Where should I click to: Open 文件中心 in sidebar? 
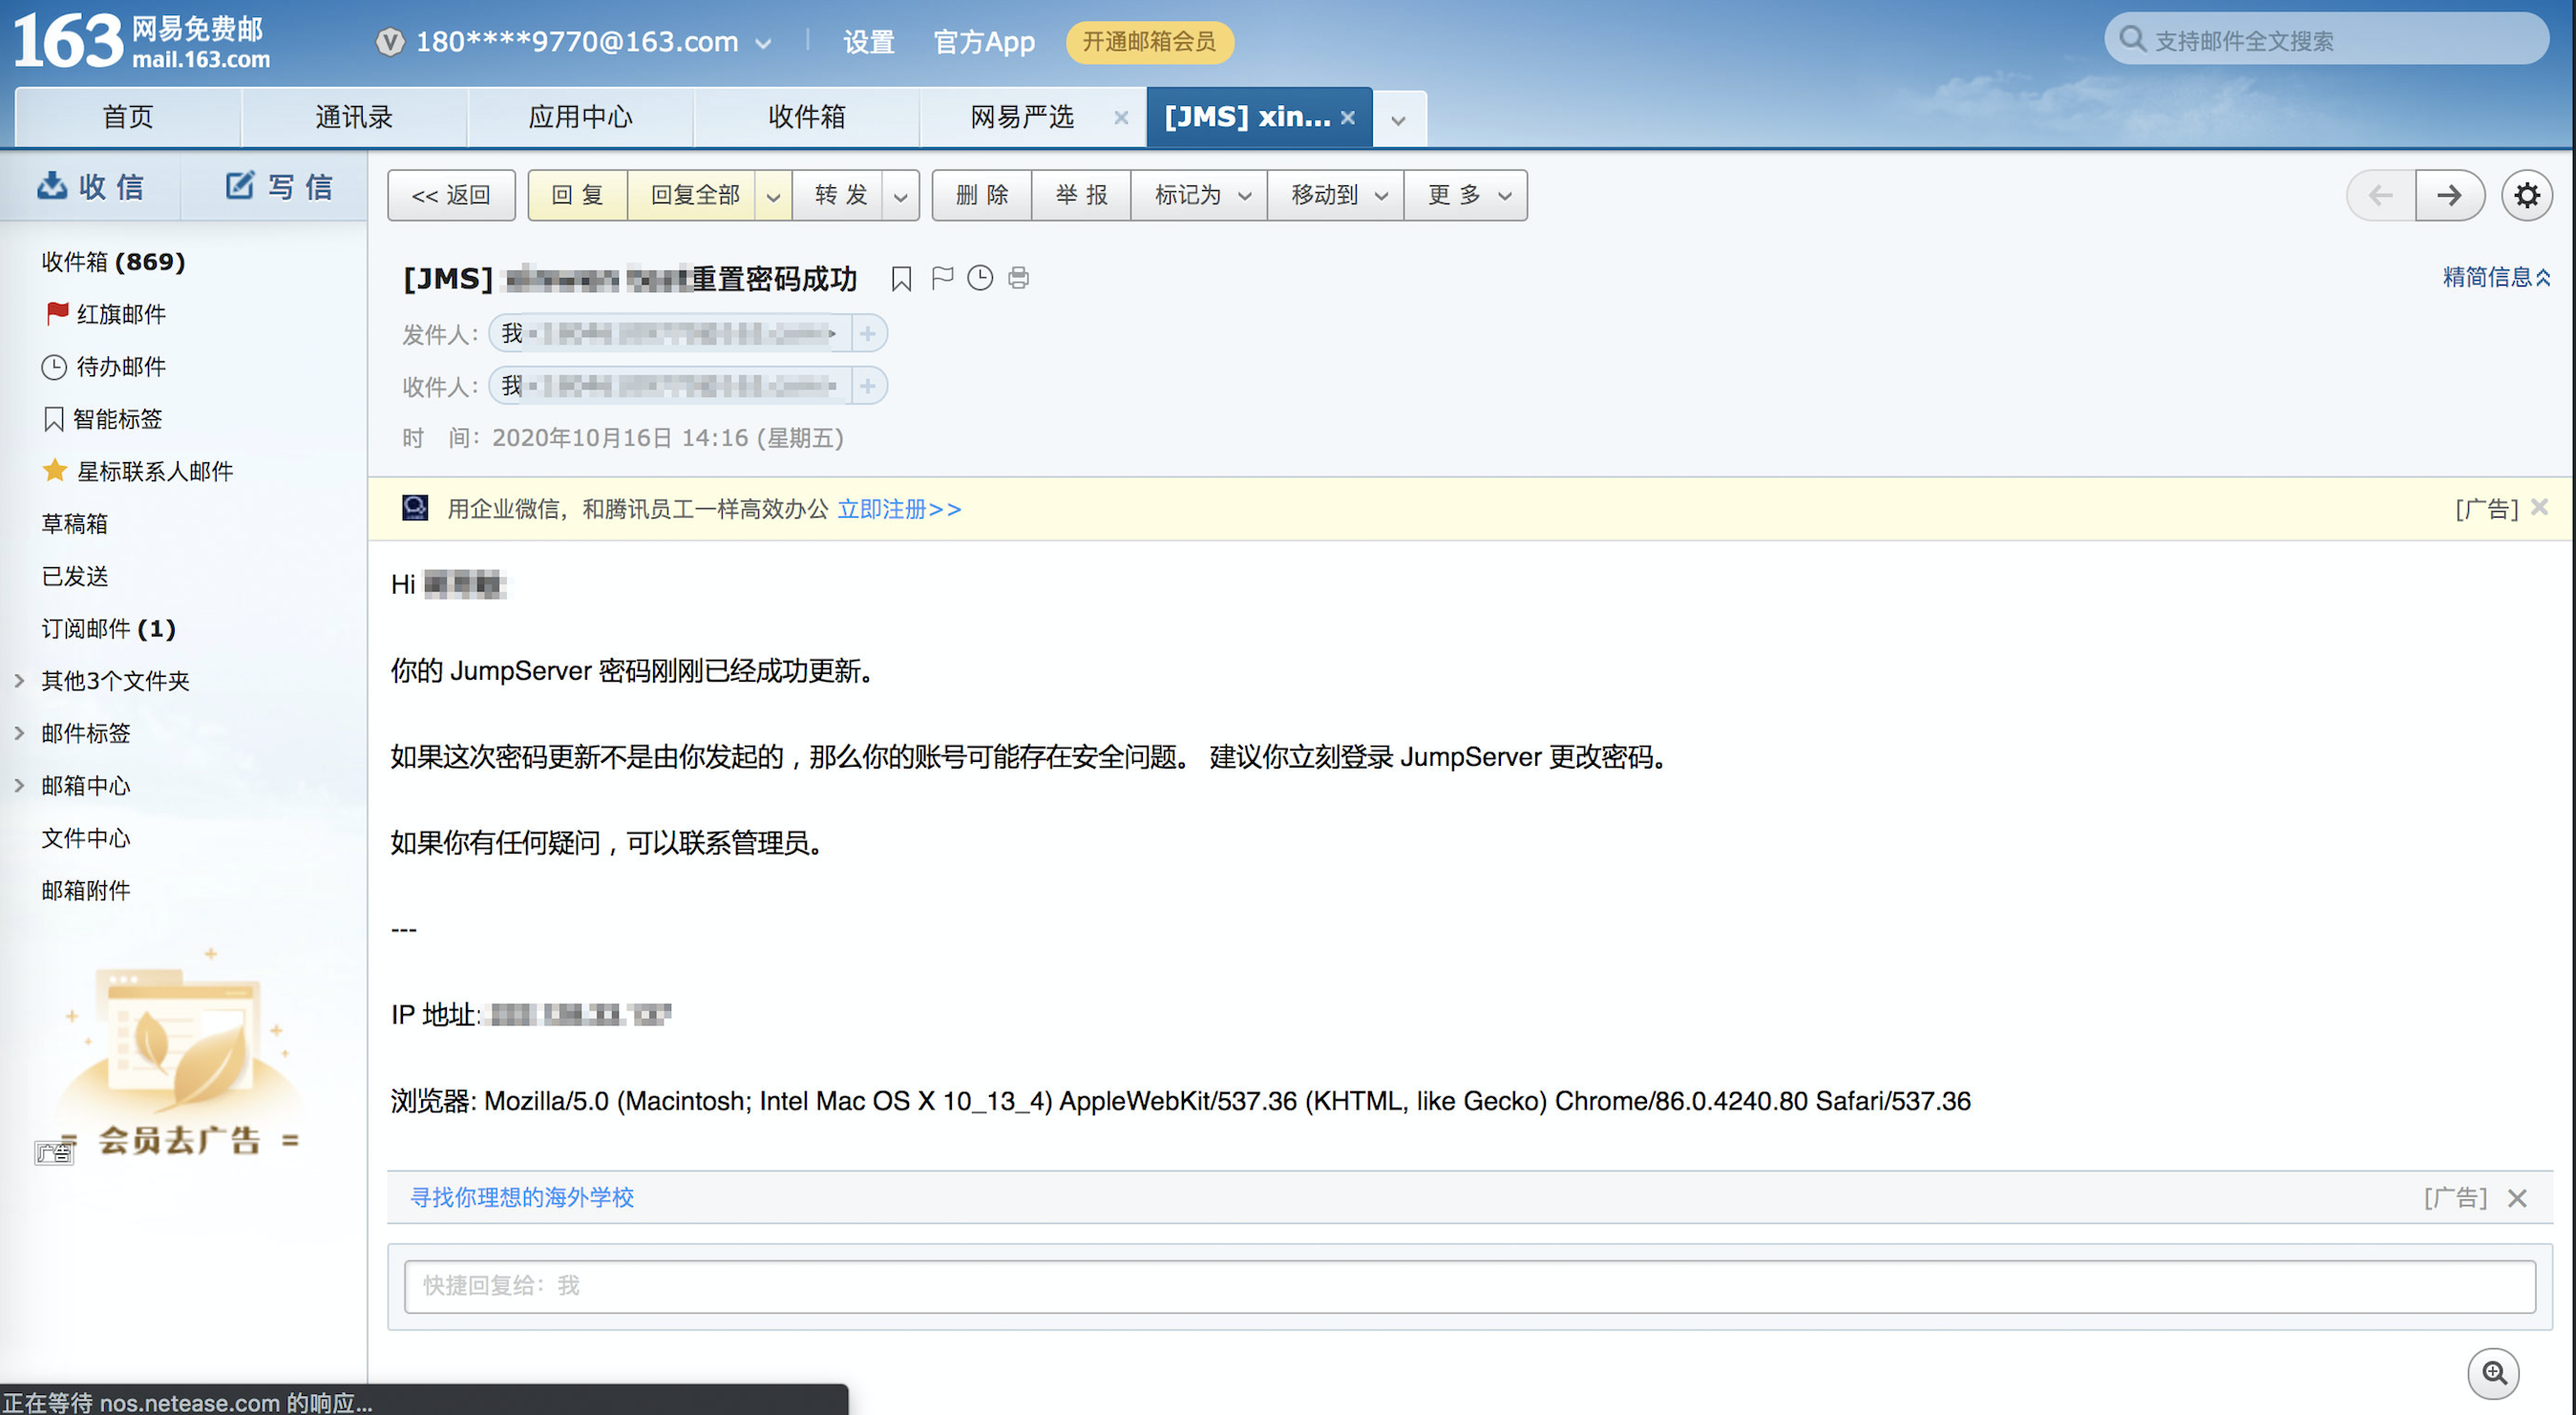point(85,838)
